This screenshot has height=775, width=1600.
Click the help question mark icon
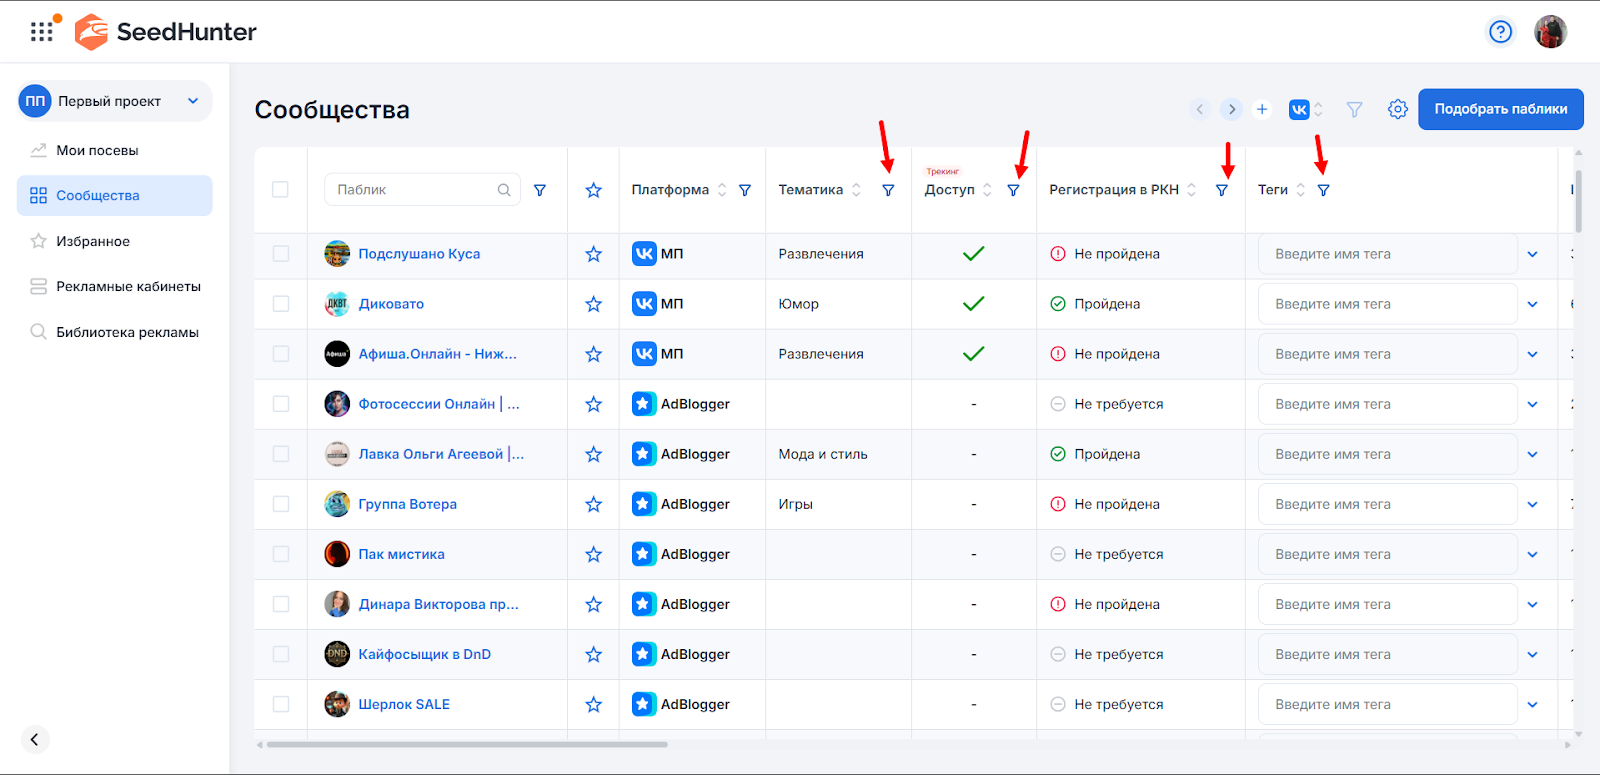coord(1500,32)
